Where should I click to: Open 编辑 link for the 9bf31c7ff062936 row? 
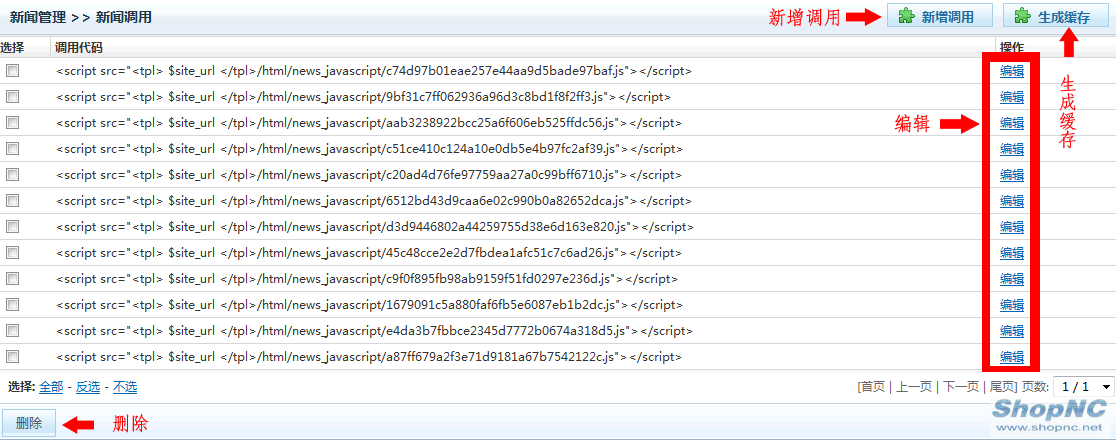pyautogui.click(x=1011, y=97)
